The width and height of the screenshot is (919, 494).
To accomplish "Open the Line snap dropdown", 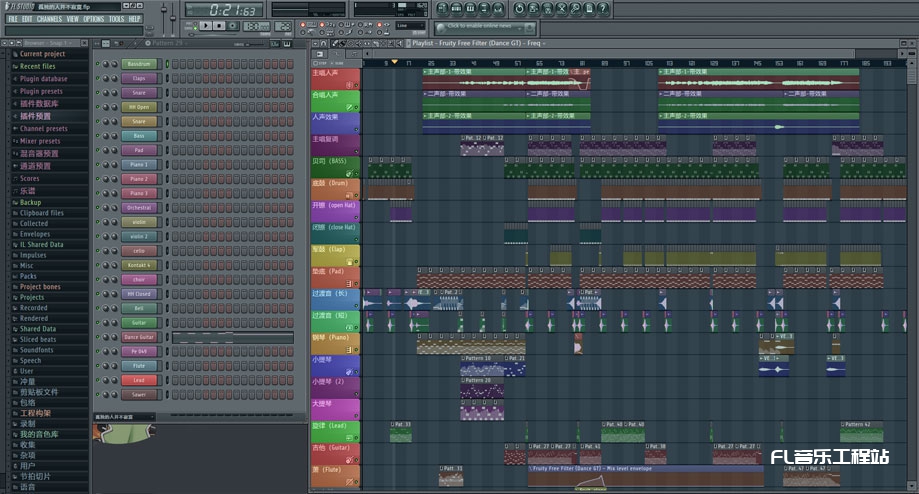I will click(x=410, y=25).
